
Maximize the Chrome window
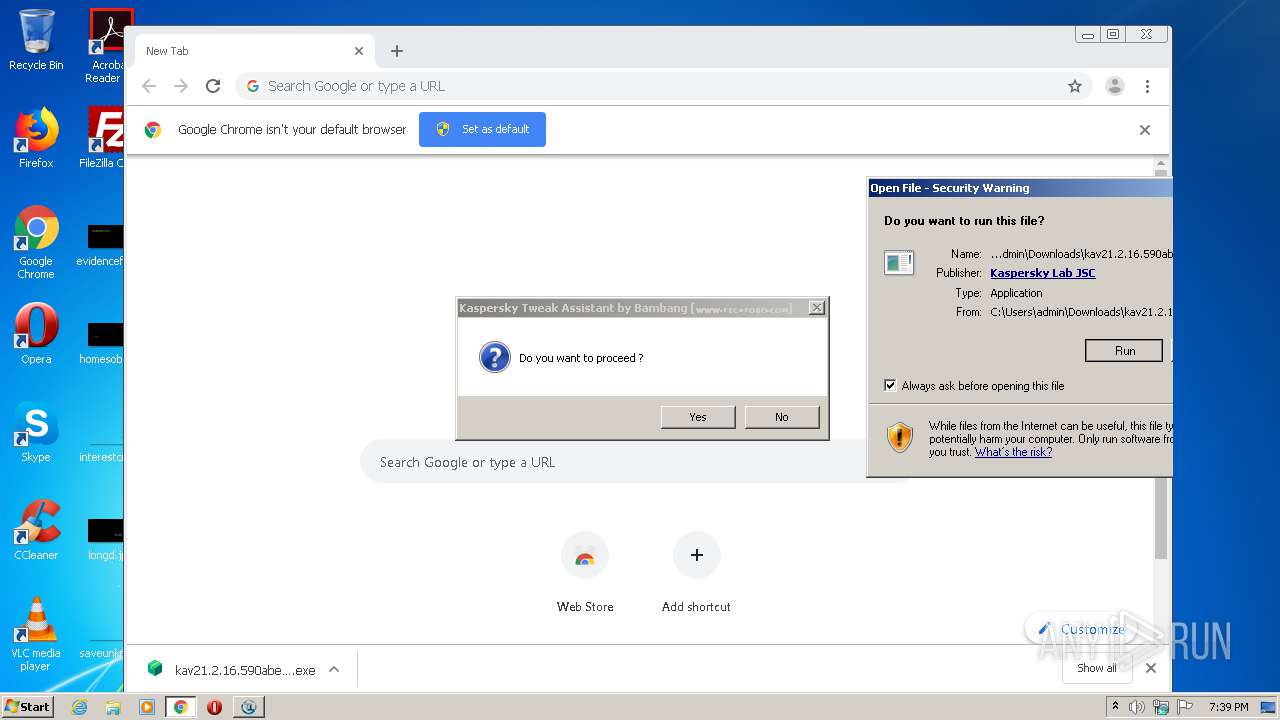pyautogui.click(x=1112, y=34)
